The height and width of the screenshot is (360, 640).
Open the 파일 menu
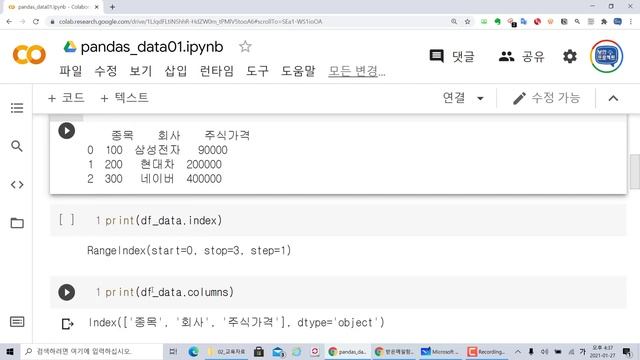[71, 71]
